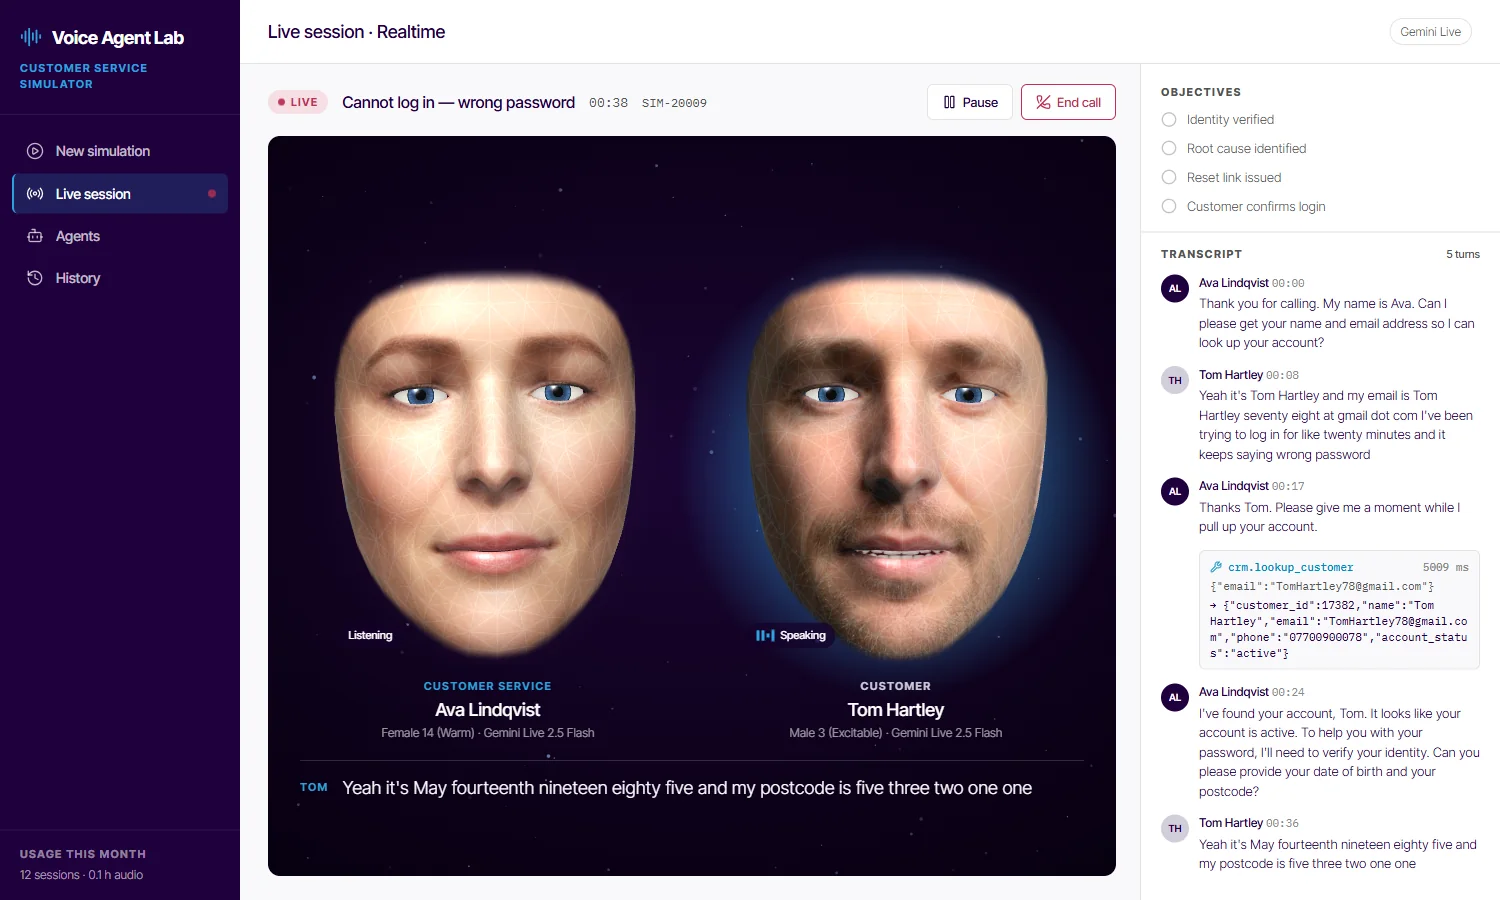Open the Agents page
Screen dimensions: 1500x900
coord(120,236)
